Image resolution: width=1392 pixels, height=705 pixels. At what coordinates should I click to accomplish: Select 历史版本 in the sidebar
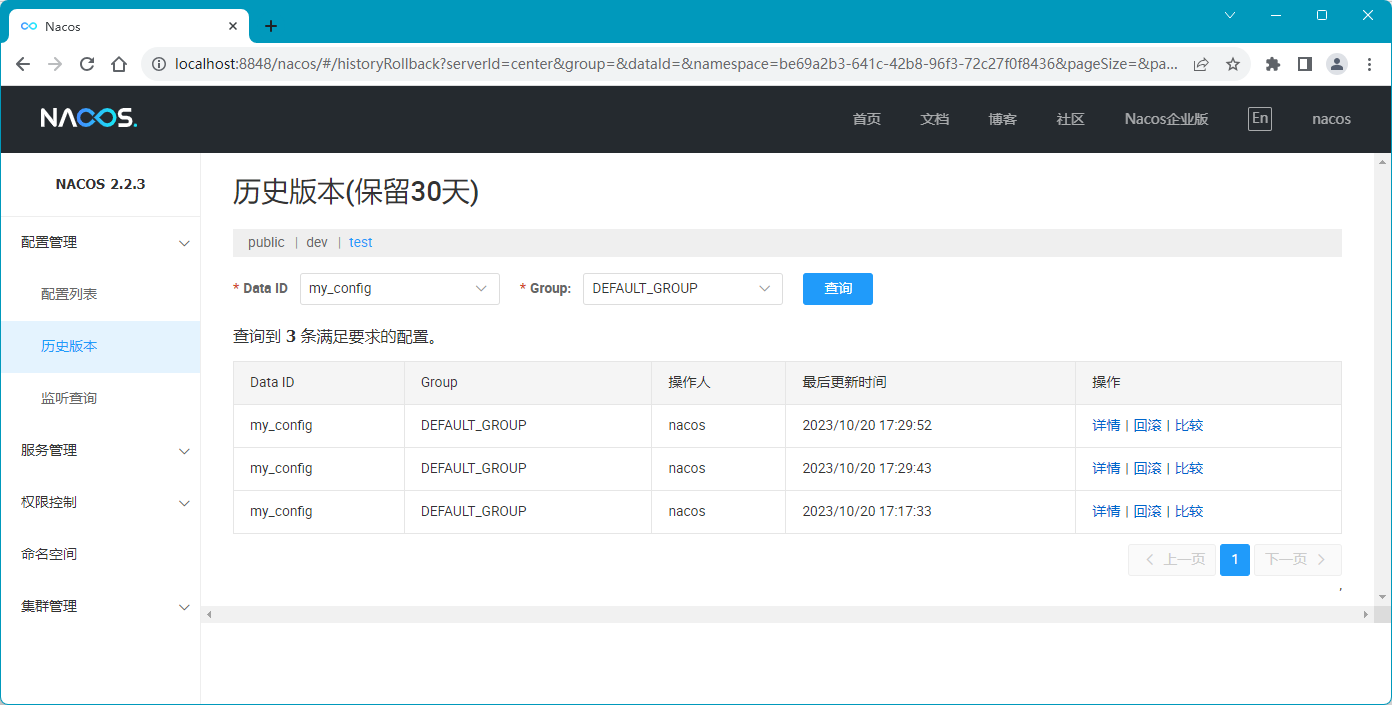coord(100,346)
